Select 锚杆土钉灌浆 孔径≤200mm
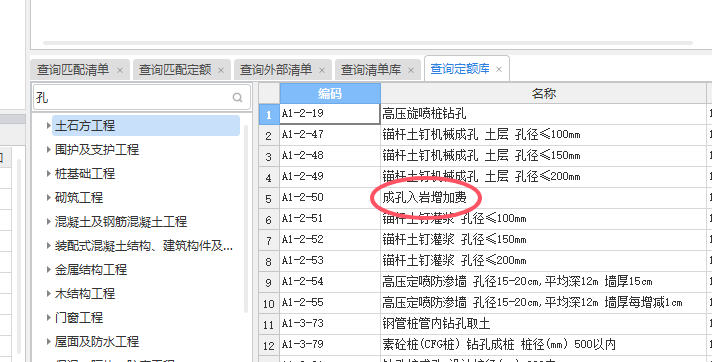Viewport: 712px width, 362px height. [544, 261]
